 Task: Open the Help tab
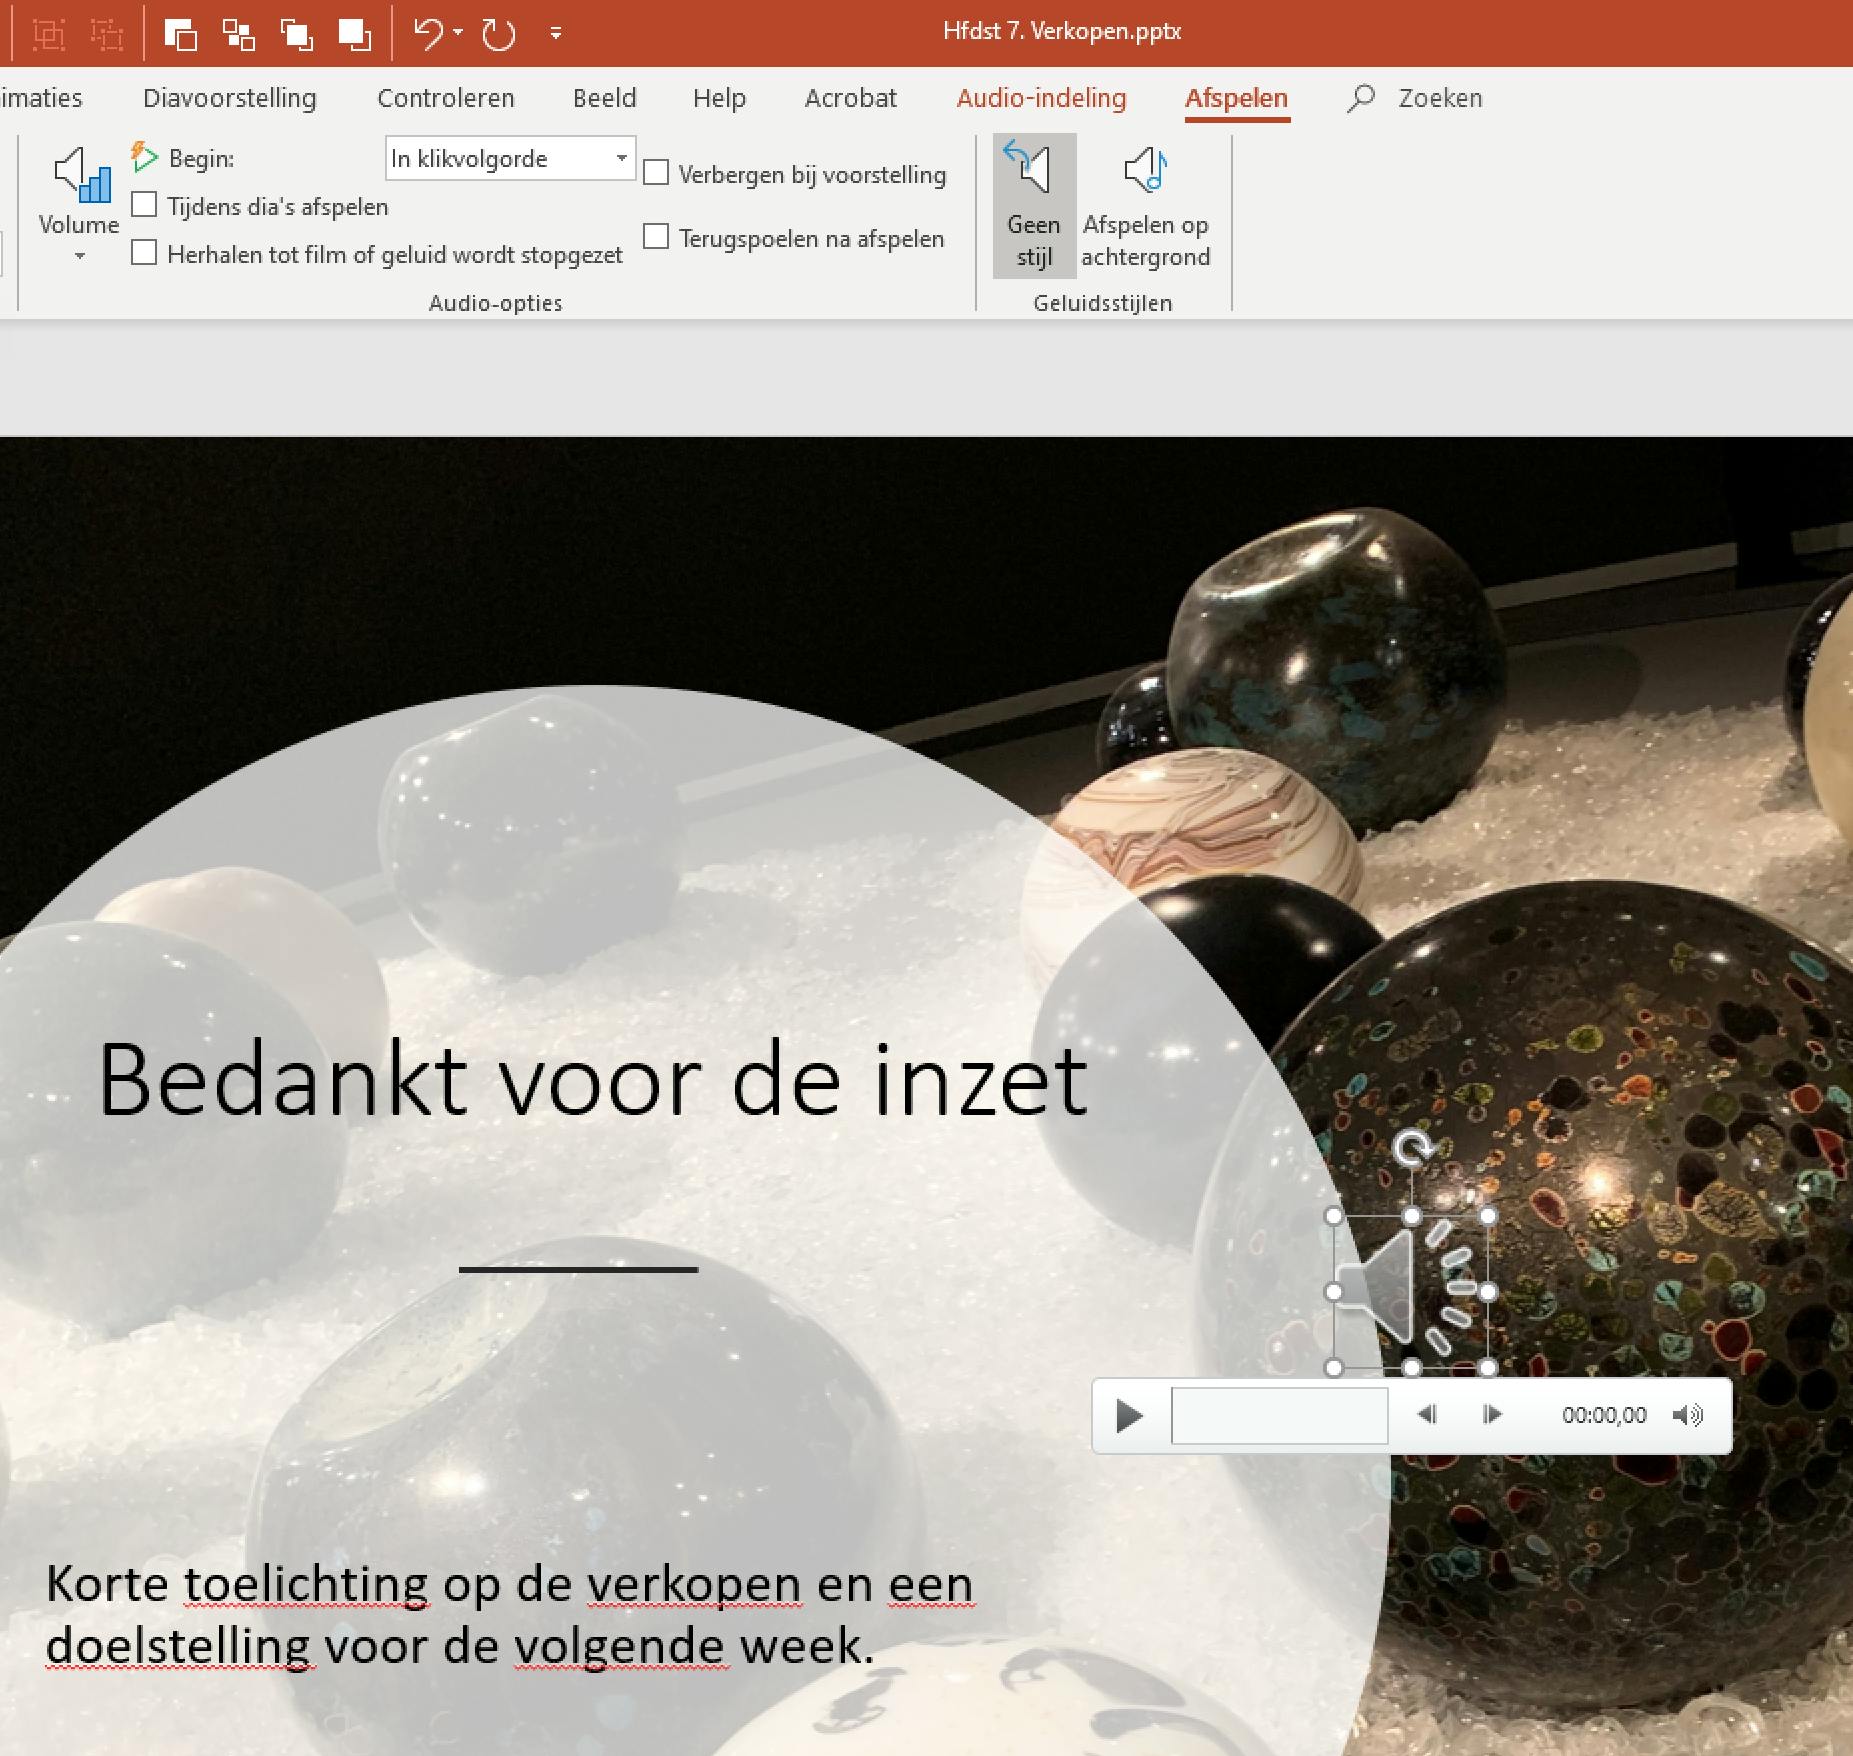720,98
